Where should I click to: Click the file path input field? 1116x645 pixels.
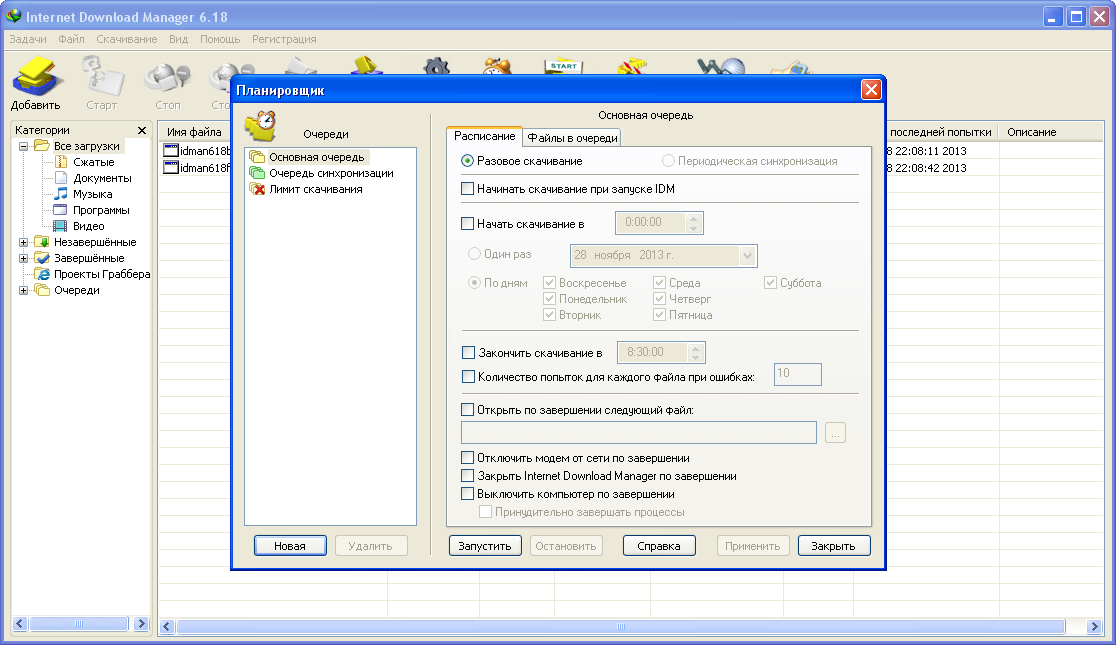(x=638, y=432)
